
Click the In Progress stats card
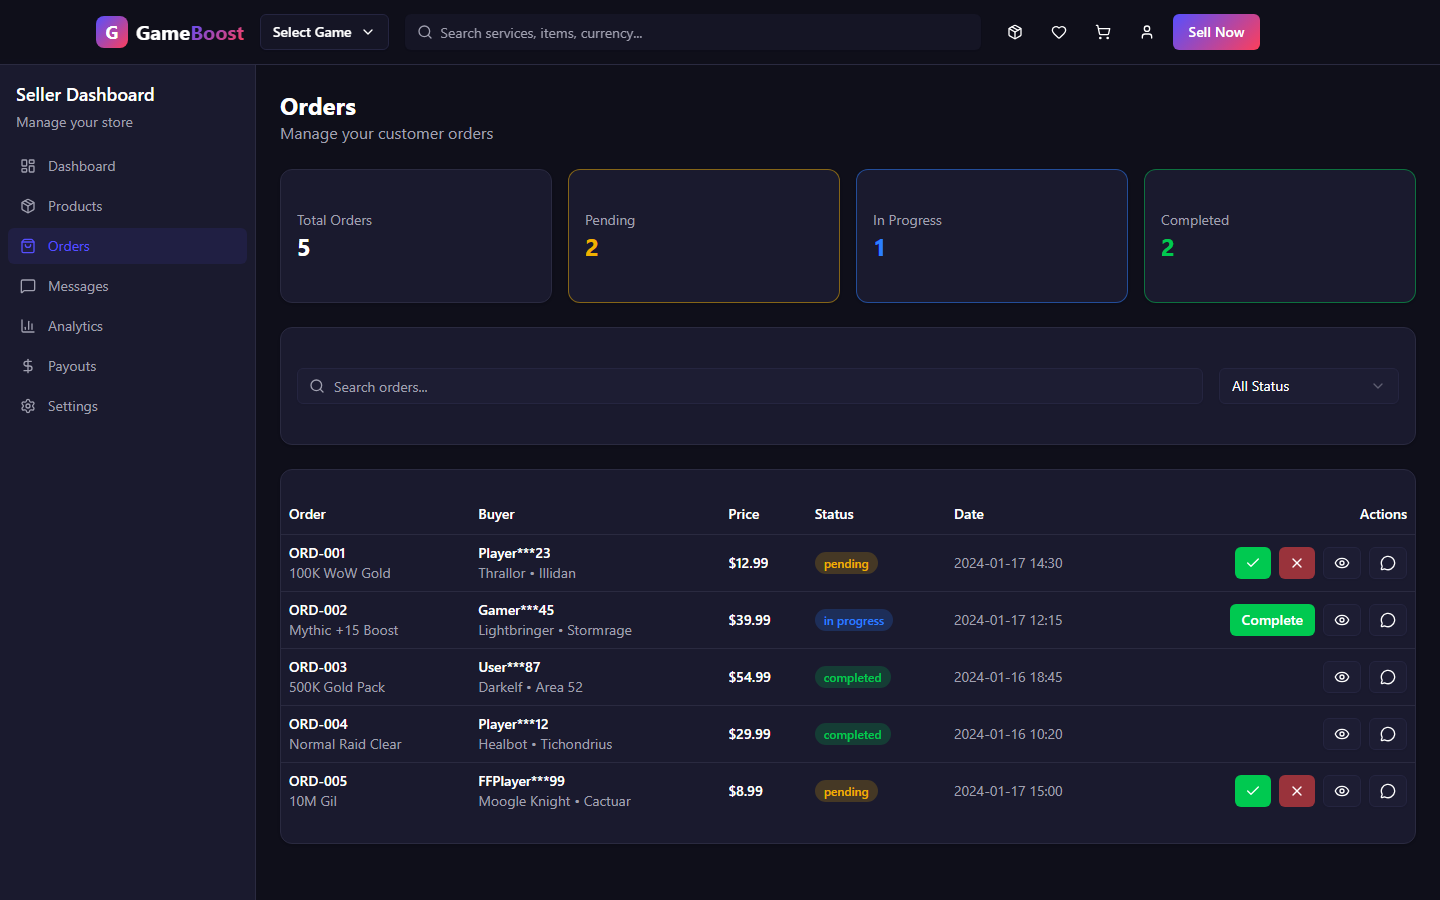(992, 236)
